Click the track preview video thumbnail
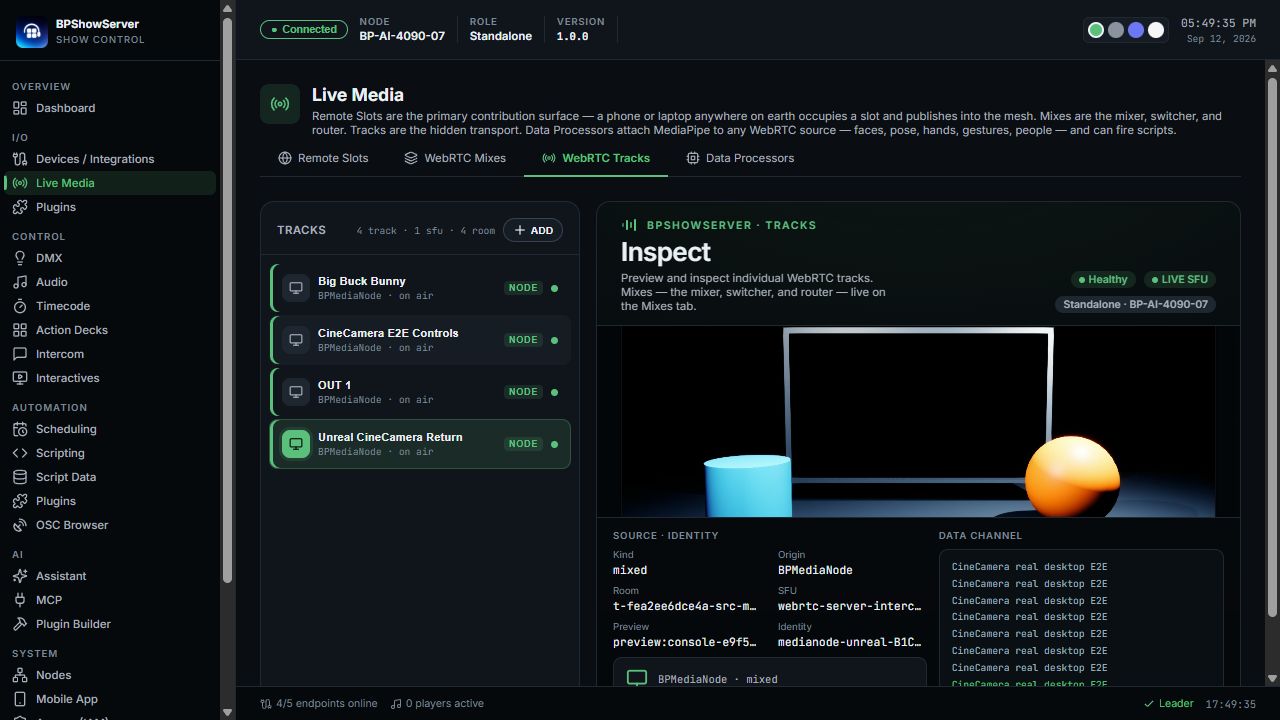Screen dimensions: 1280x720 (x=918, y=421)
